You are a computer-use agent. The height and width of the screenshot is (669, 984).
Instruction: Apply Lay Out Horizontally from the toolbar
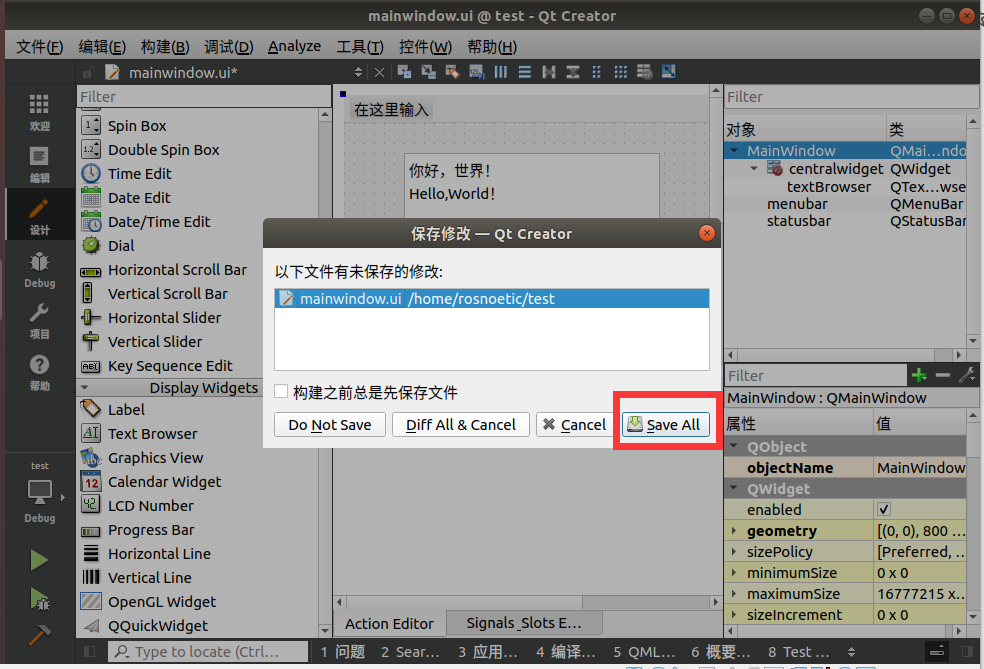click(x=501, y=72)
